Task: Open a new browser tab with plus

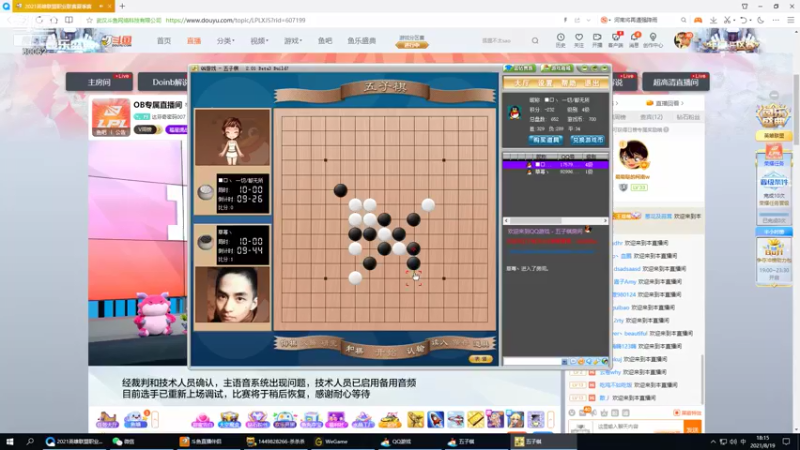Action: (122, 6)
